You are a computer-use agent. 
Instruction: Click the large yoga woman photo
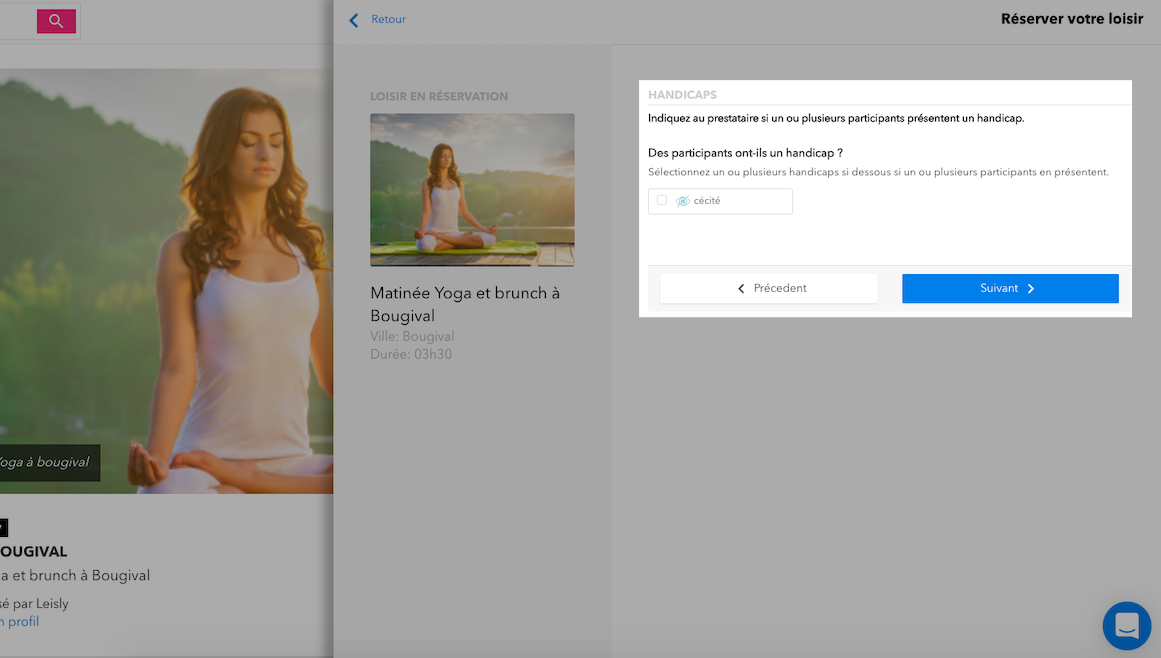(x=167, y=281)
